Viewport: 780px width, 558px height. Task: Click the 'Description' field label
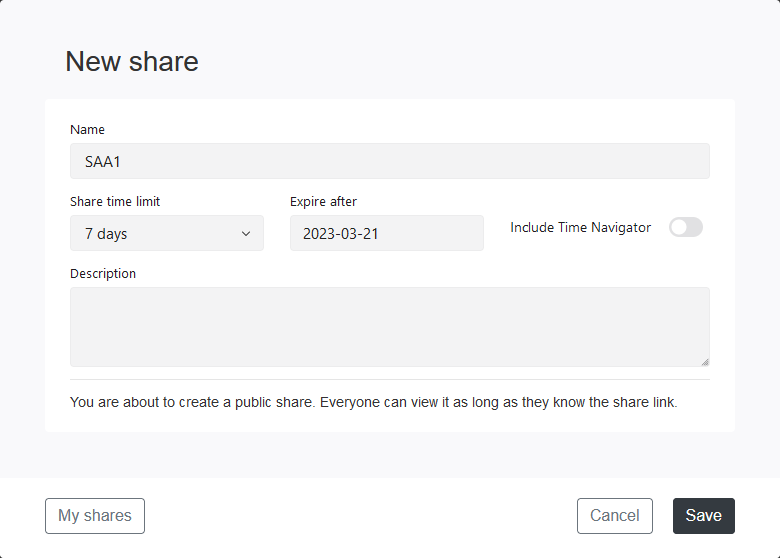[103, 274]
